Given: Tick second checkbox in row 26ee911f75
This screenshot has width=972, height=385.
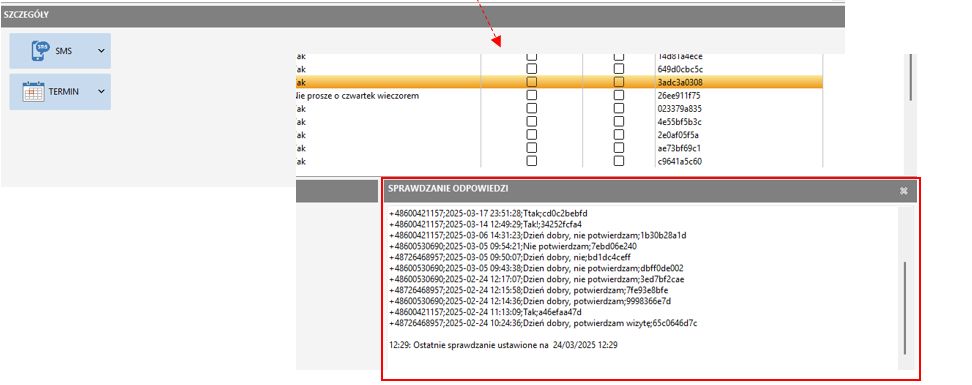Looking at the screenshot, I should pos(619,95).
